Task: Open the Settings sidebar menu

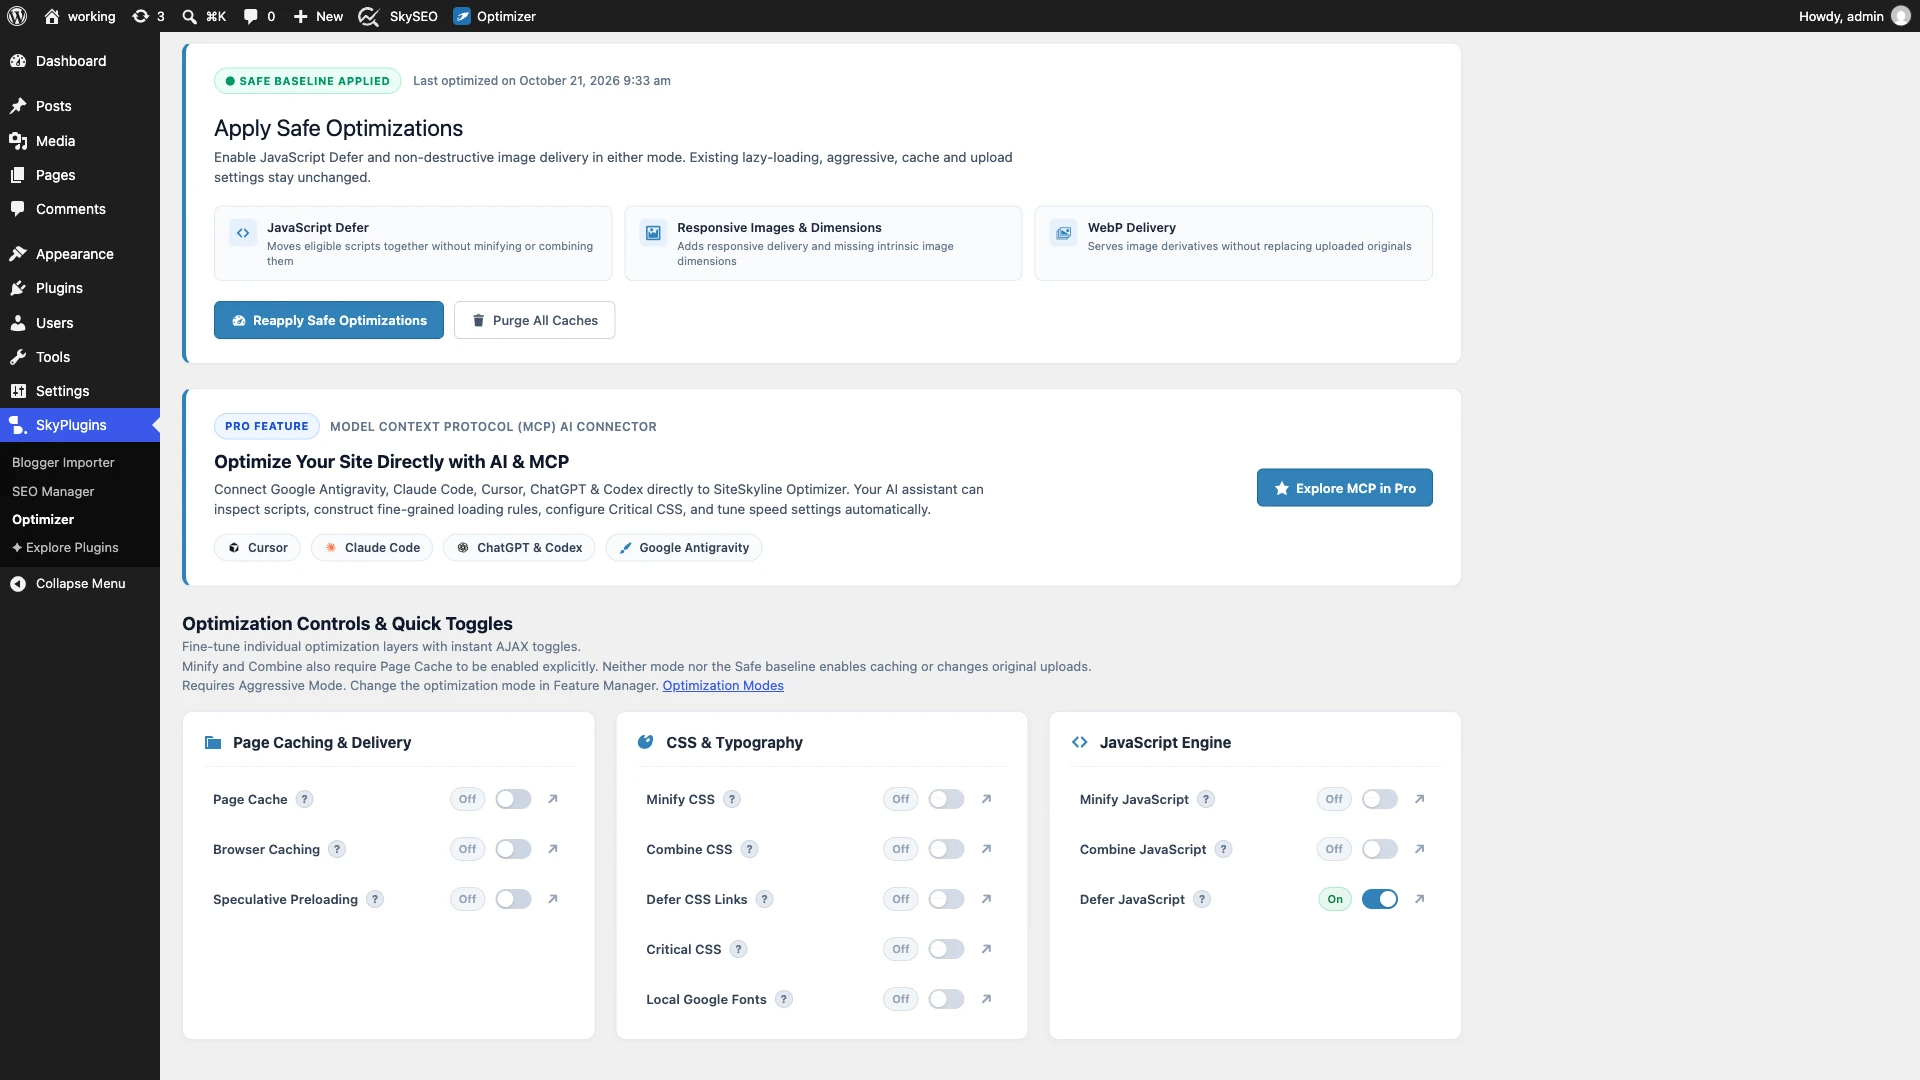Action: [80, 391]
